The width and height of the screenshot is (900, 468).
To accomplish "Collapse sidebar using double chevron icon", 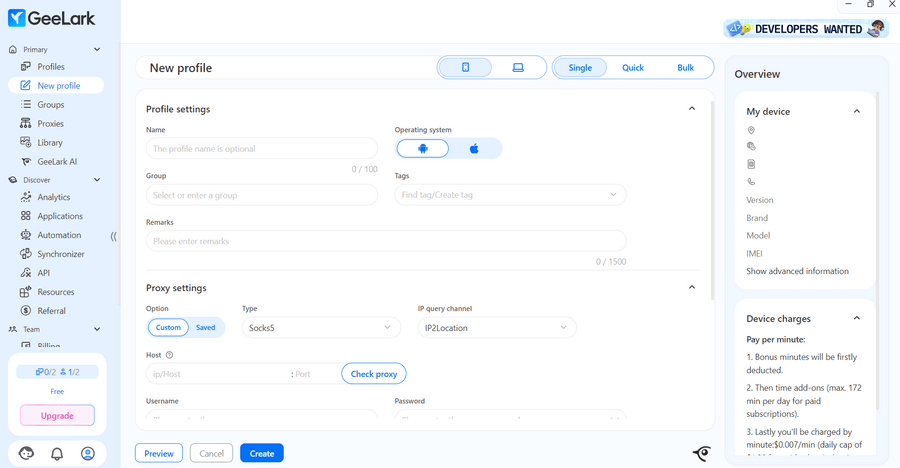I will click(x=113, y=237).
